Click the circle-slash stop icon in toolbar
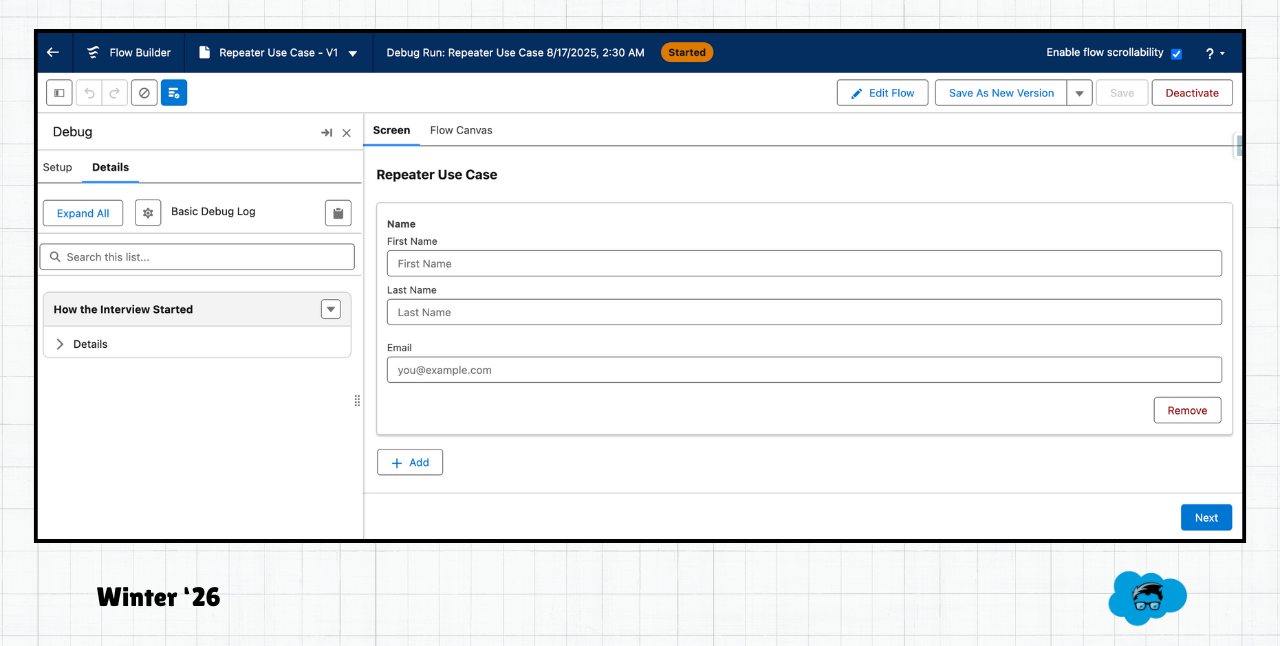The height and width of the screenshot is (646, 1280). click(144, 93)
